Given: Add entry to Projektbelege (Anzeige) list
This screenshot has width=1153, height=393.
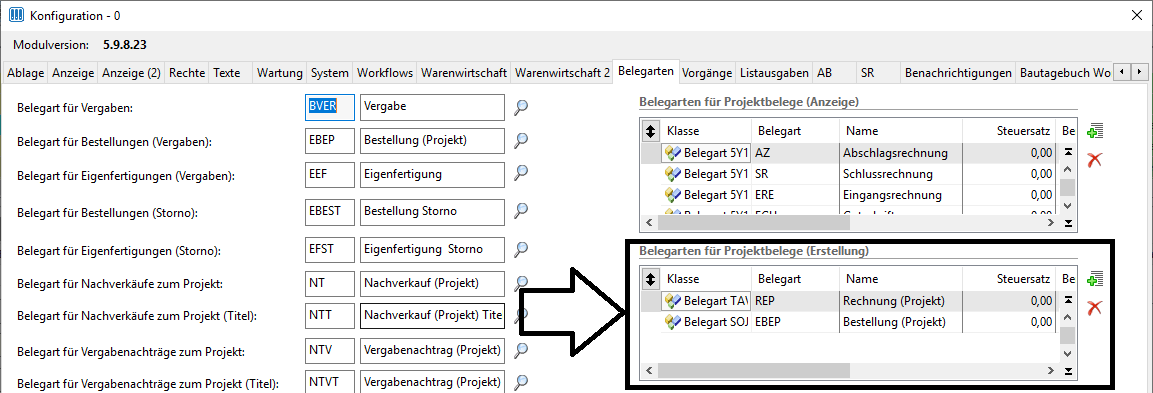Looking at the screenshot, I should point(1095,132).
